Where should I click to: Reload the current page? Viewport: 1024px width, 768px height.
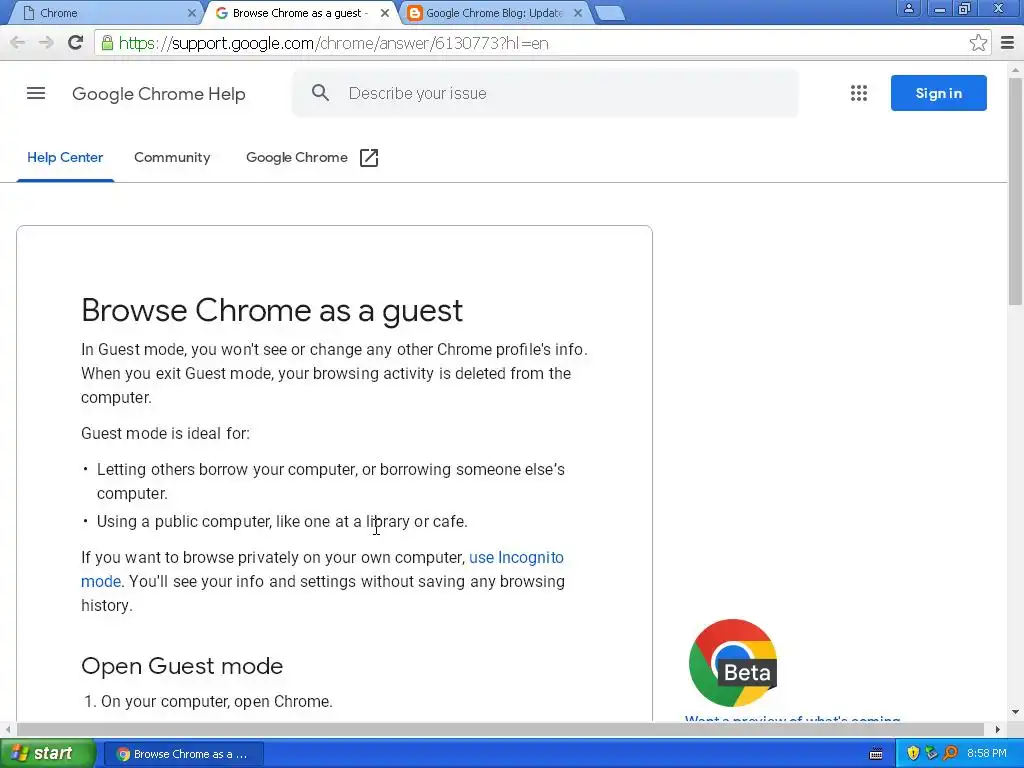coord(76,43)
